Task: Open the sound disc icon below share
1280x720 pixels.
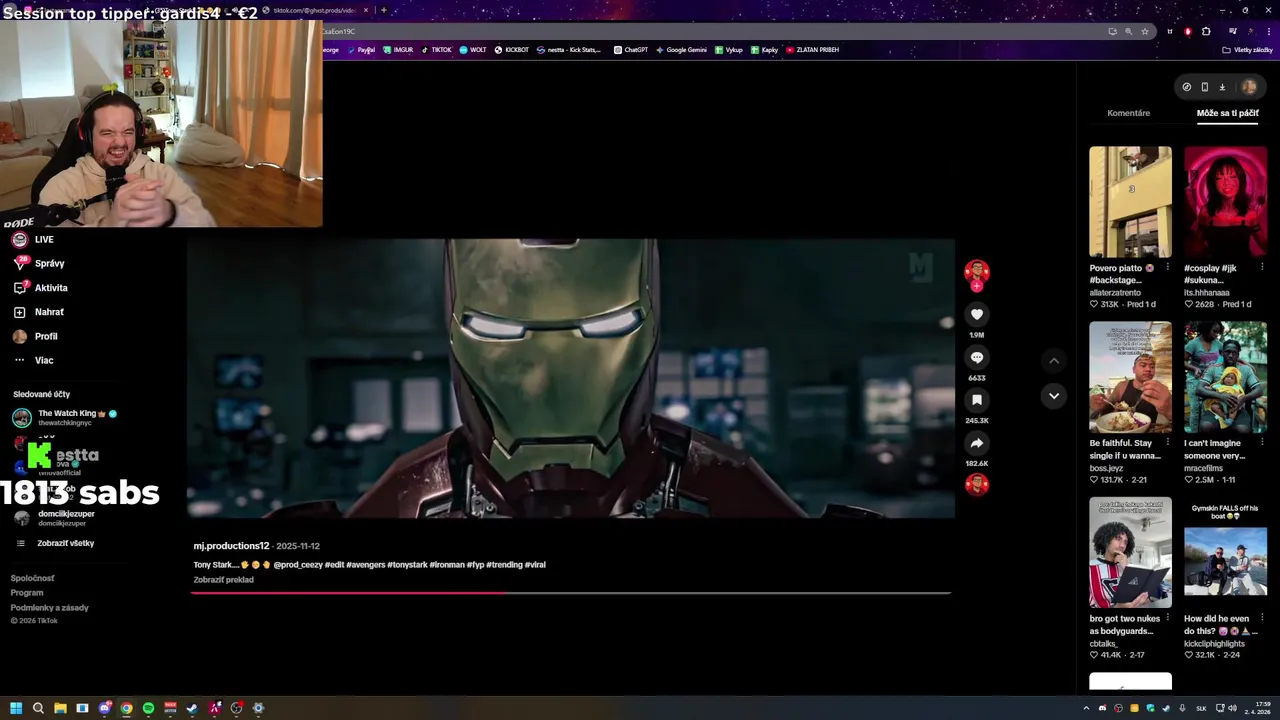Action: 977,485
